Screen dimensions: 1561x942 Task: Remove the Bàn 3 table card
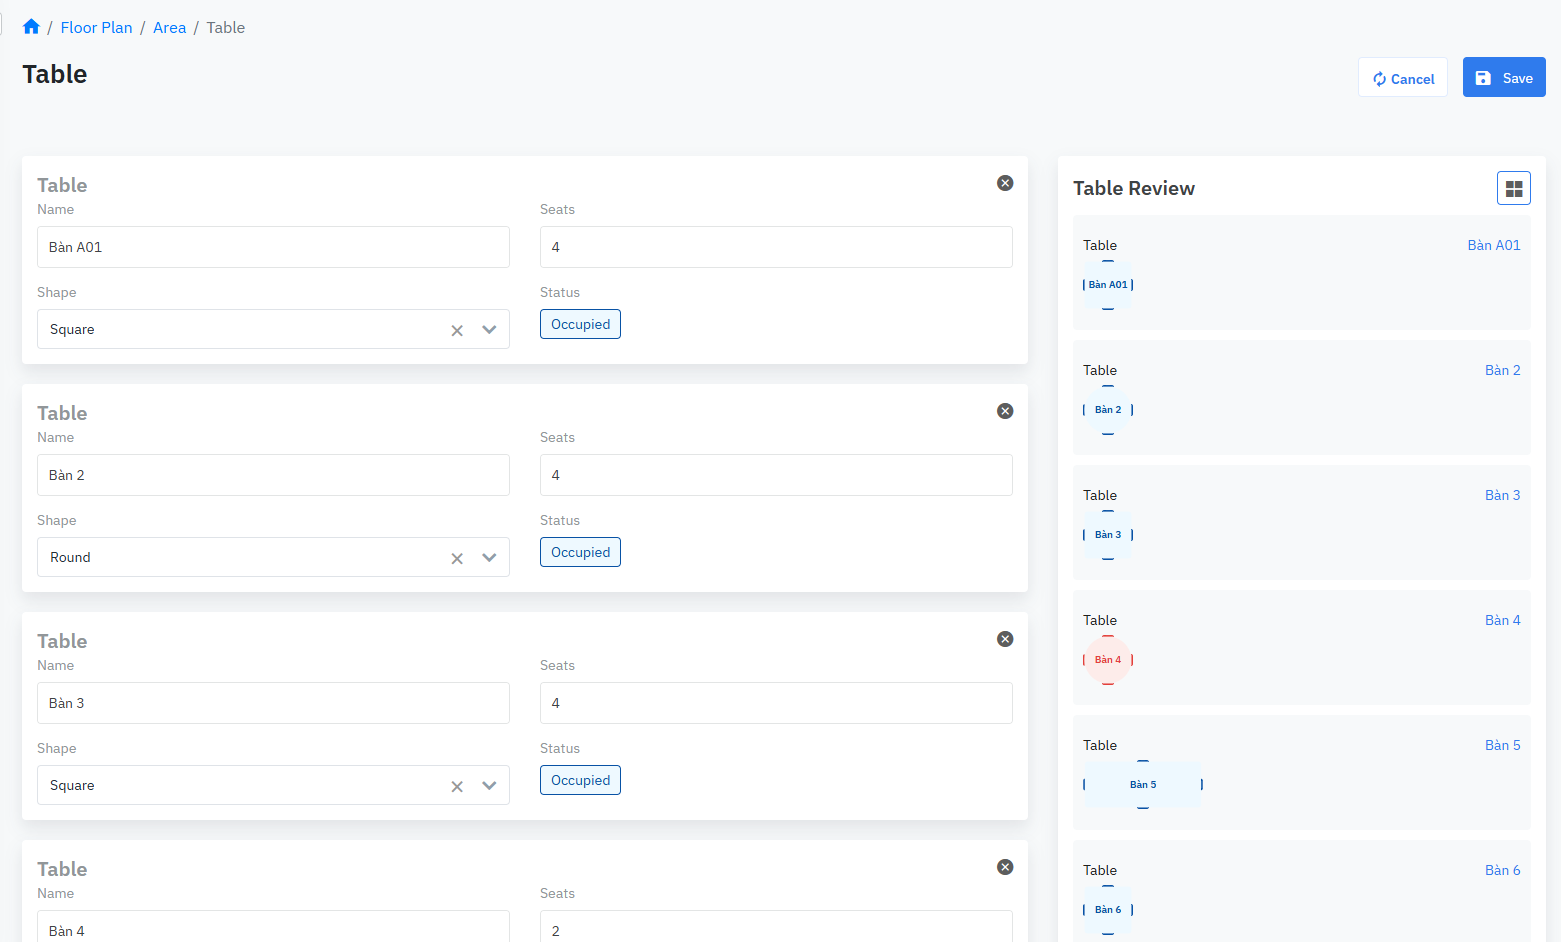click(x=1005, y=639)
